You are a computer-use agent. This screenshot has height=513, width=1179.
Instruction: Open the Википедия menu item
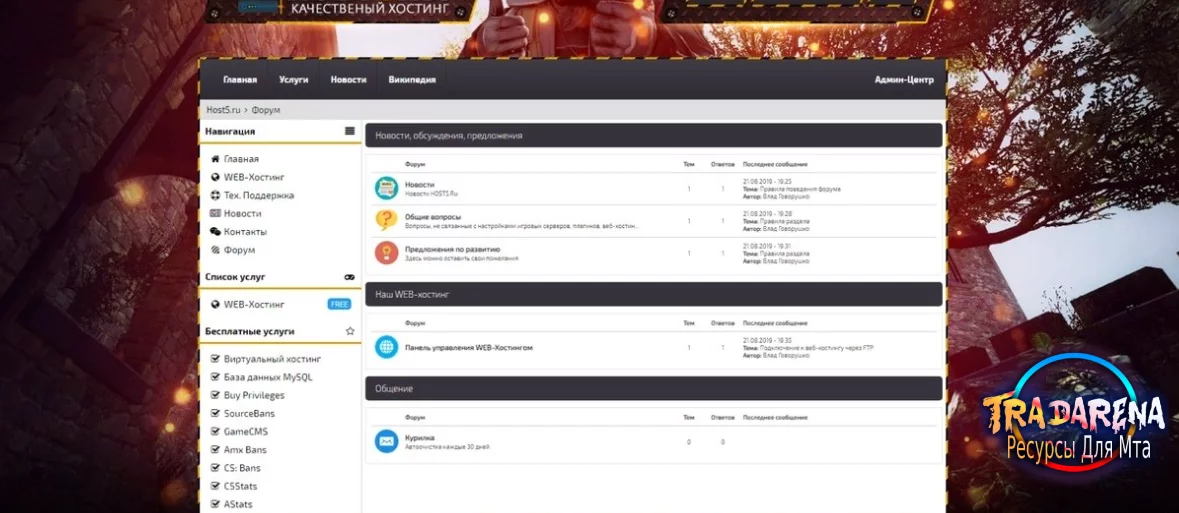point(412,80)
